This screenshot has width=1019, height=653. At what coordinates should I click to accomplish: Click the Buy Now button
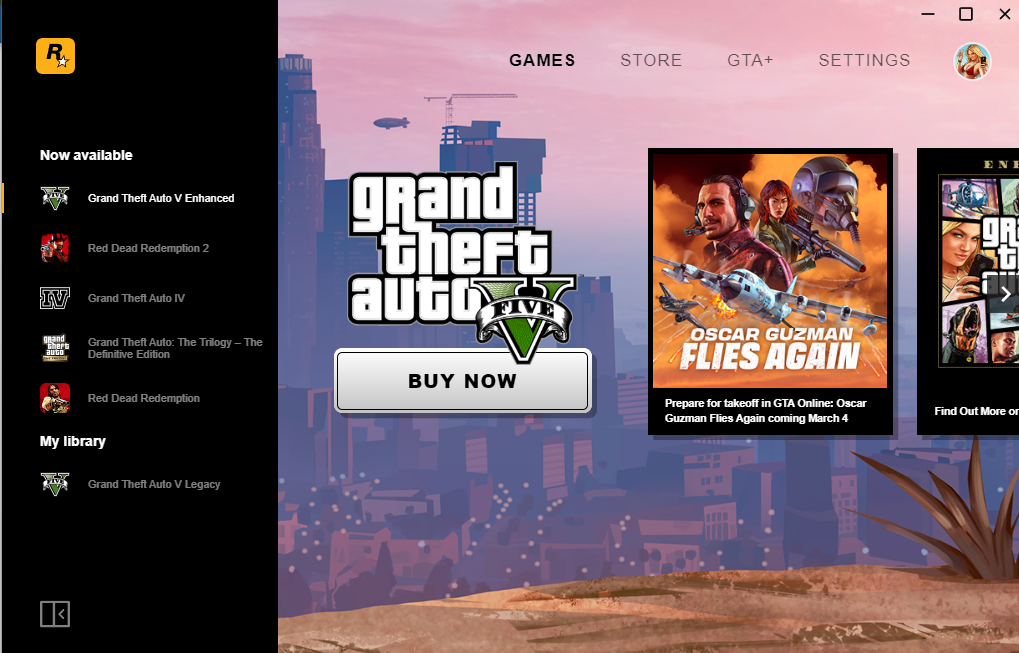tap(463, 380)
